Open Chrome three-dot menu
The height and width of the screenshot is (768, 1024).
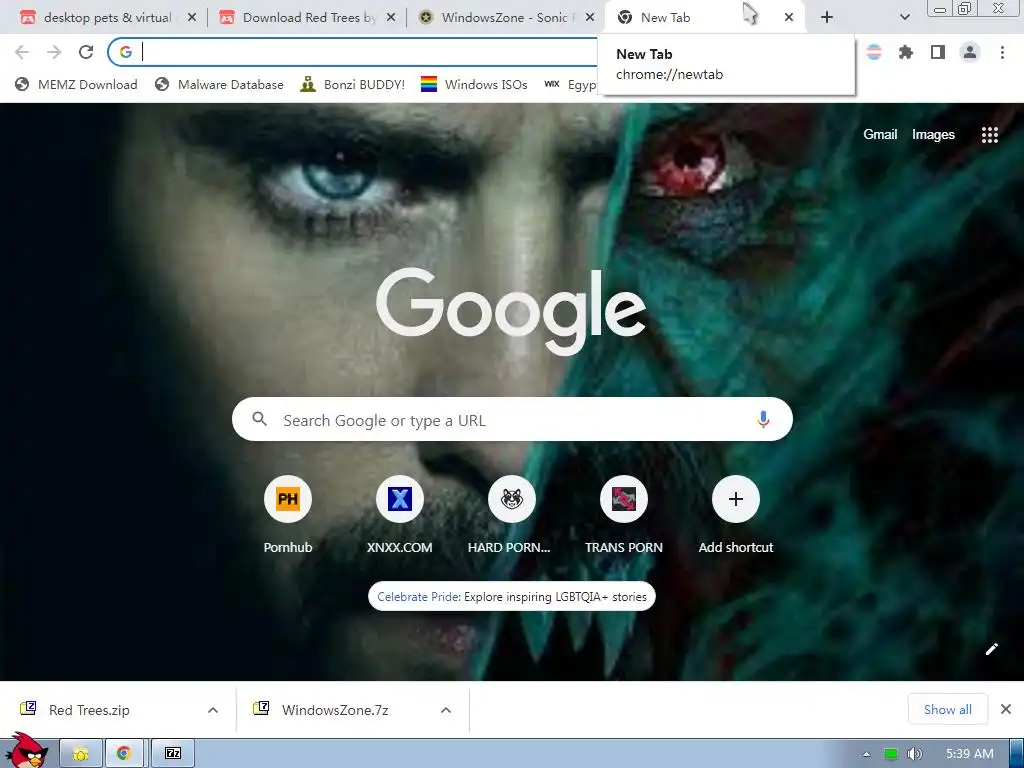click(1002, 52)
